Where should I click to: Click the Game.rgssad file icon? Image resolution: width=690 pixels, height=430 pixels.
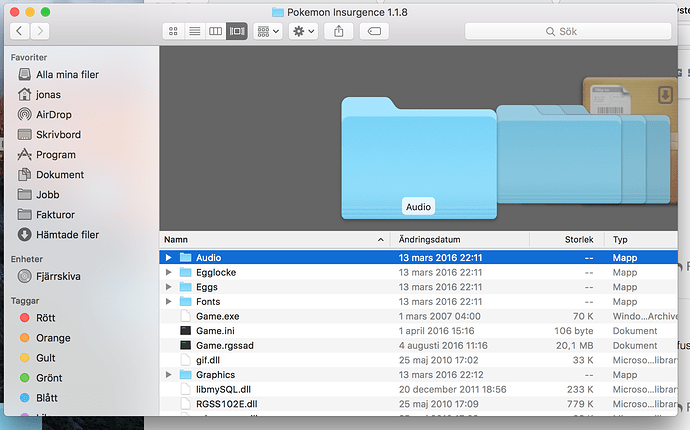[x=186, y=345]
